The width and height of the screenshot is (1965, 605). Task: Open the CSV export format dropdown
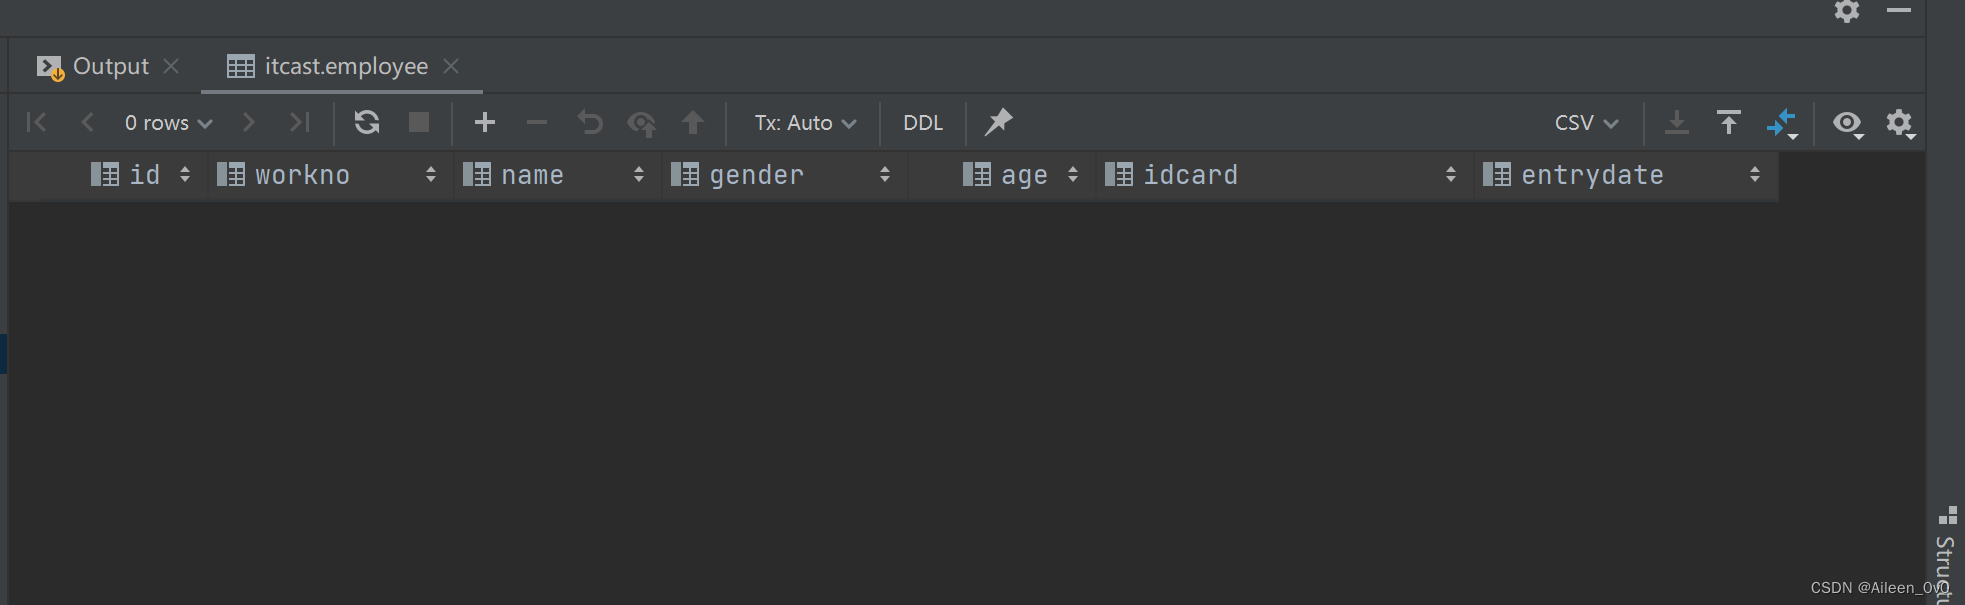[1586, 122]
